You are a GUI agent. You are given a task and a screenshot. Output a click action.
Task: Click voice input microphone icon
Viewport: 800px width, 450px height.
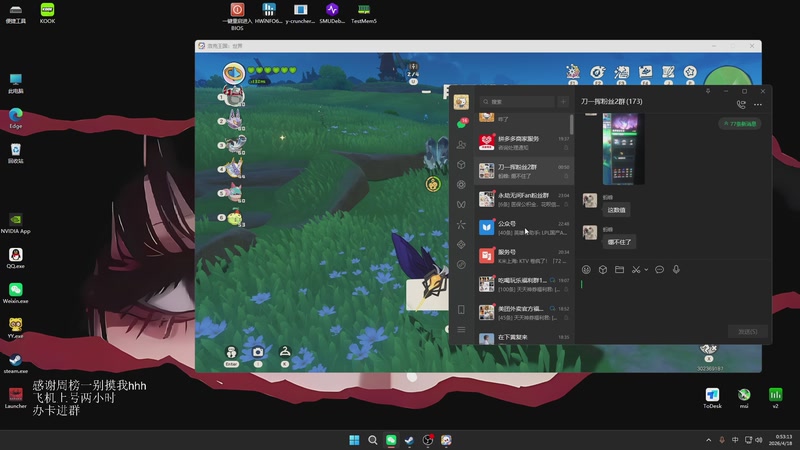(x=676, y=269)
